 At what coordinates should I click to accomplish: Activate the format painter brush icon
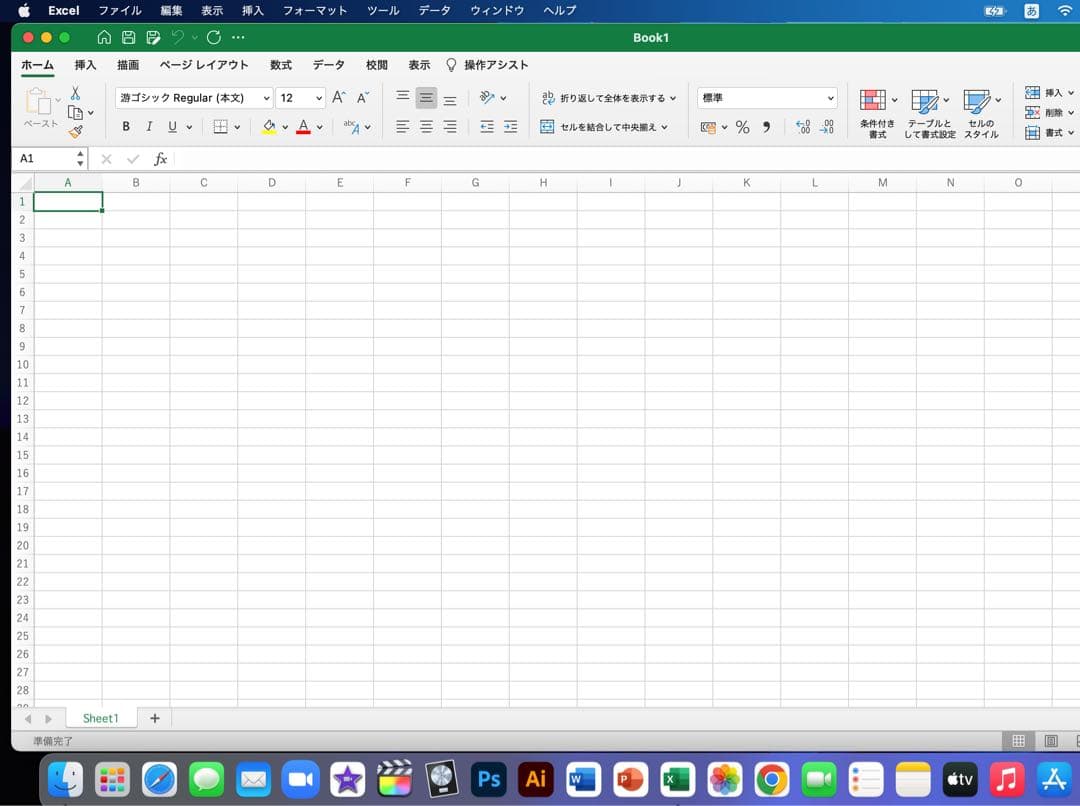pyautogui.click(x=76, y=131)
